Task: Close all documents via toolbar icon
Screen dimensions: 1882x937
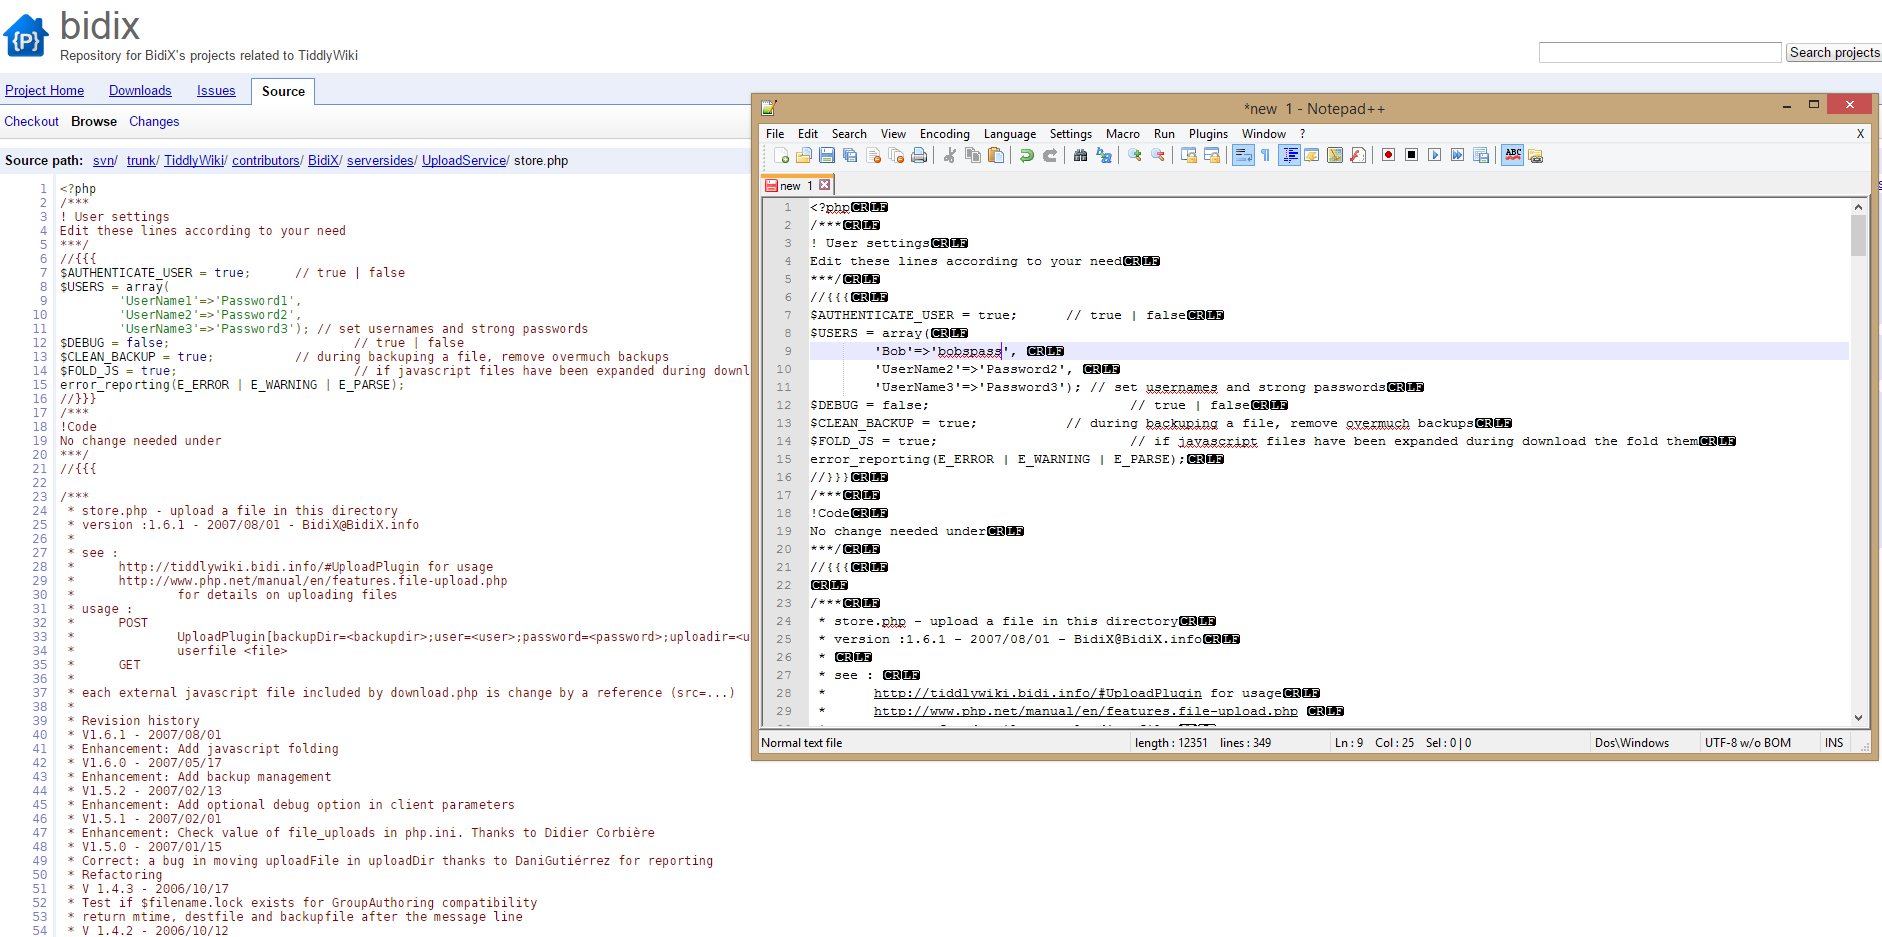Action: click(x=896, y=155)
